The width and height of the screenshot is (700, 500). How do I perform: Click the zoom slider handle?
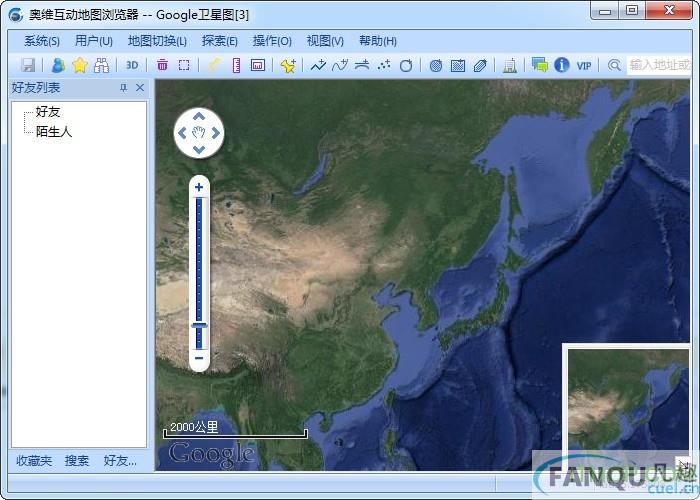point(199,326)
